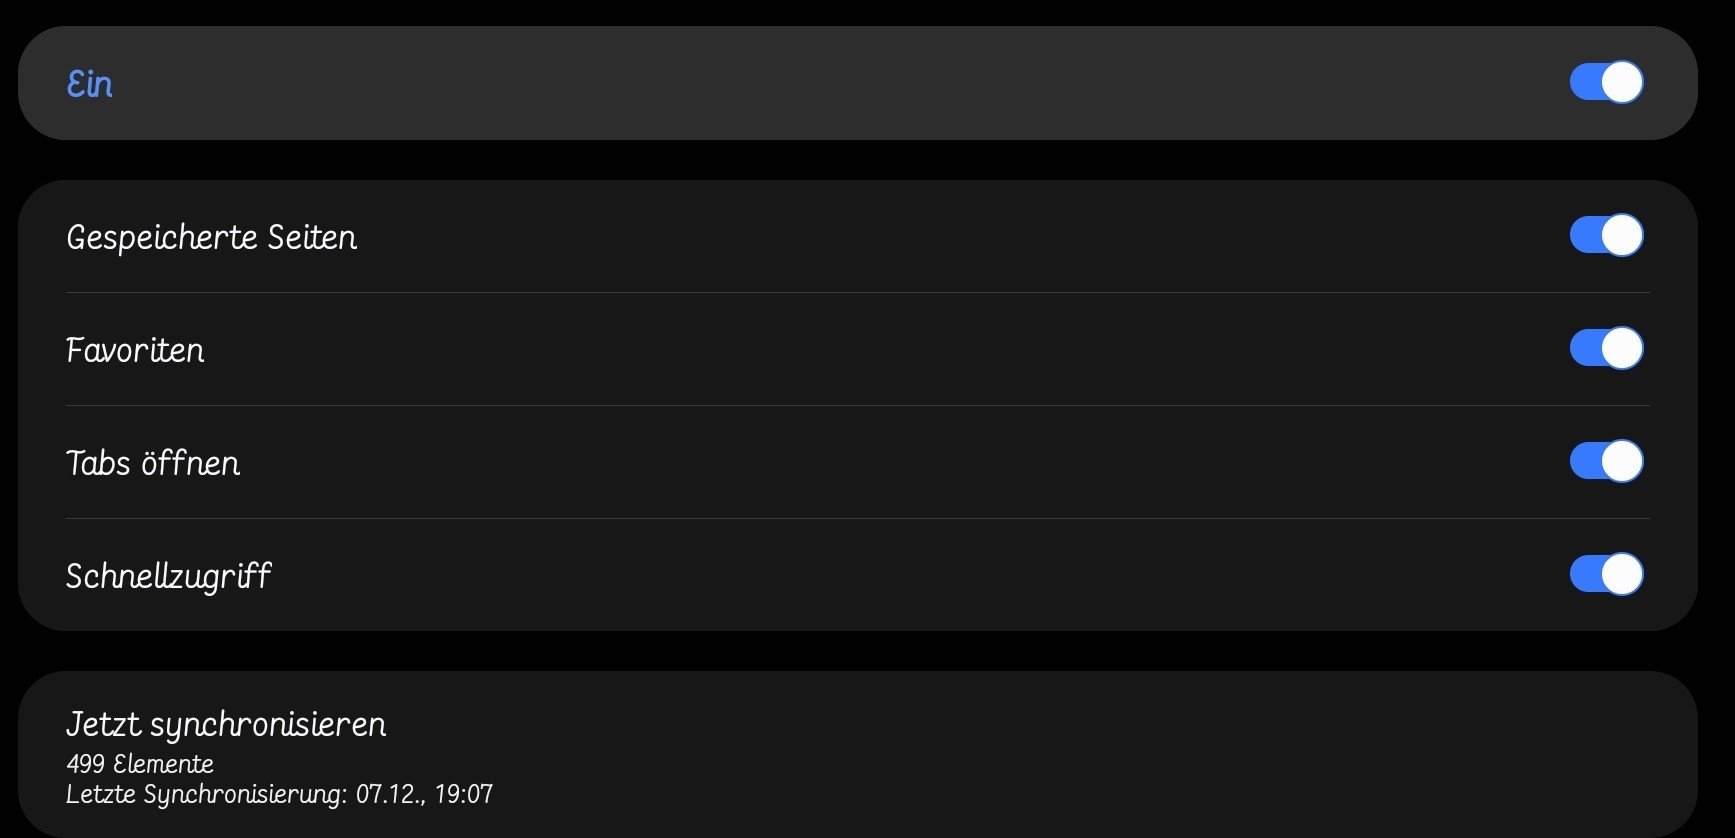Select the Schnellzugriff label text

pos(168,577)
